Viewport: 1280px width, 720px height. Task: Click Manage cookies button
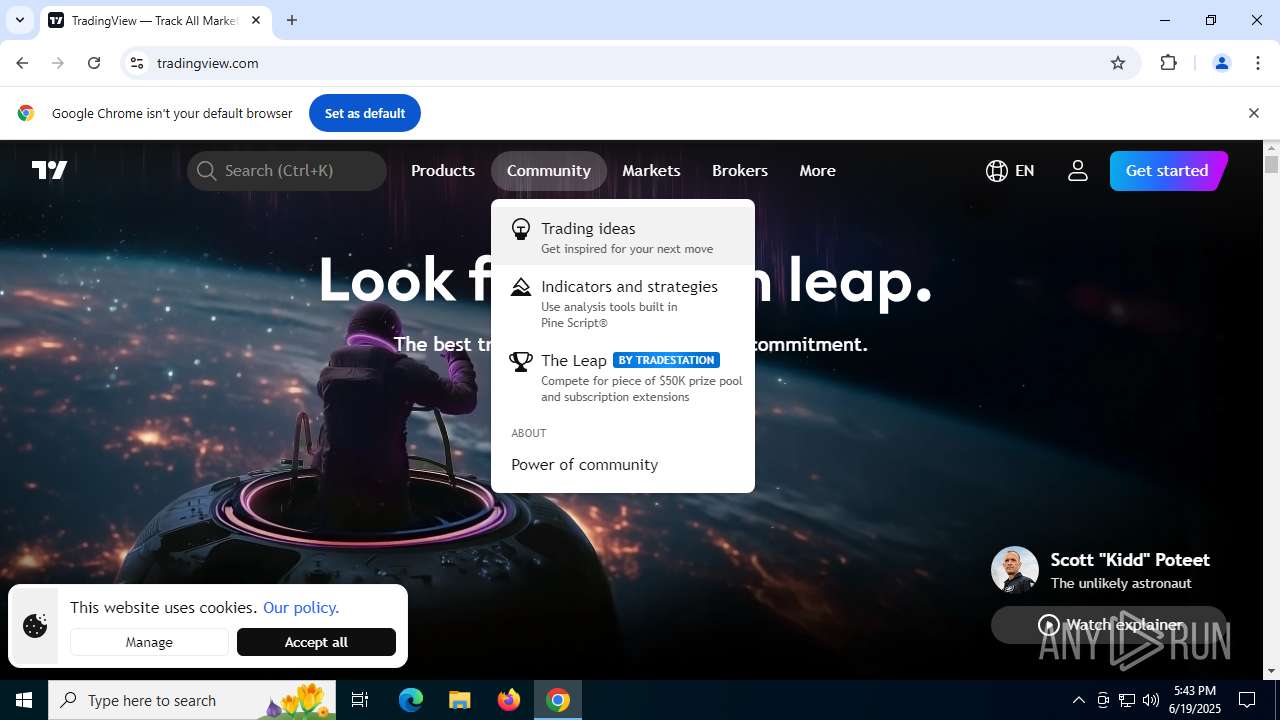[x=149, y=642]
